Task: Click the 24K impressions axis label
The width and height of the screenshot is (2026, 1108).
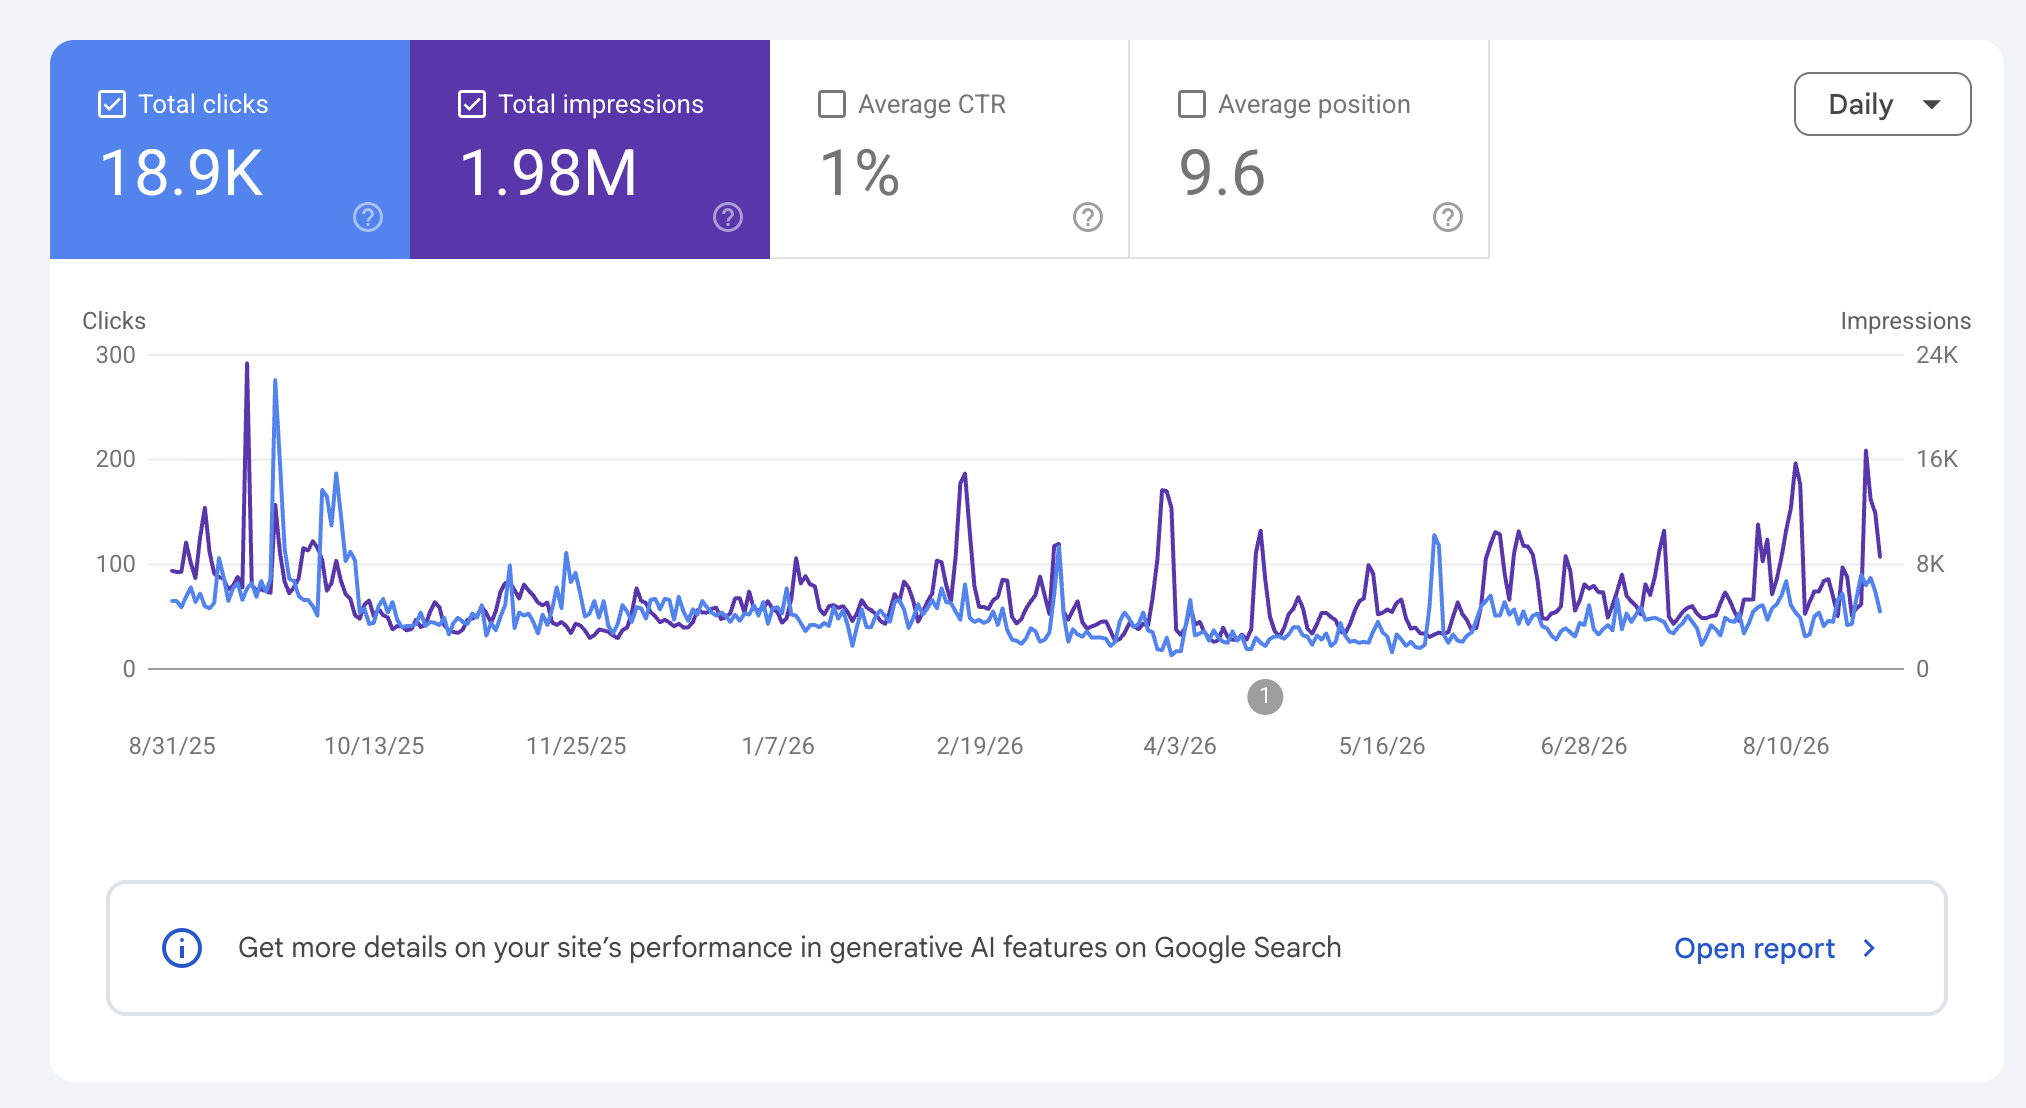Action: (1937, 355)
